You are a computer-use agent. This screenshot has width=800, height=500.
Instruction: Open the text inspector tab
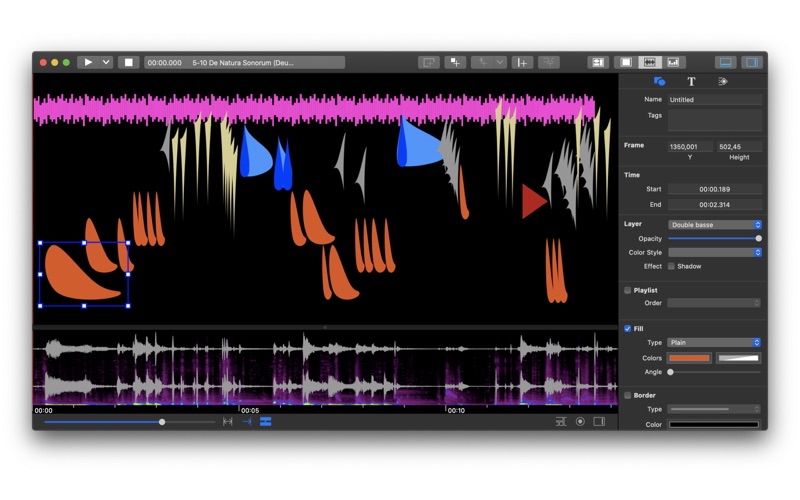691,81
